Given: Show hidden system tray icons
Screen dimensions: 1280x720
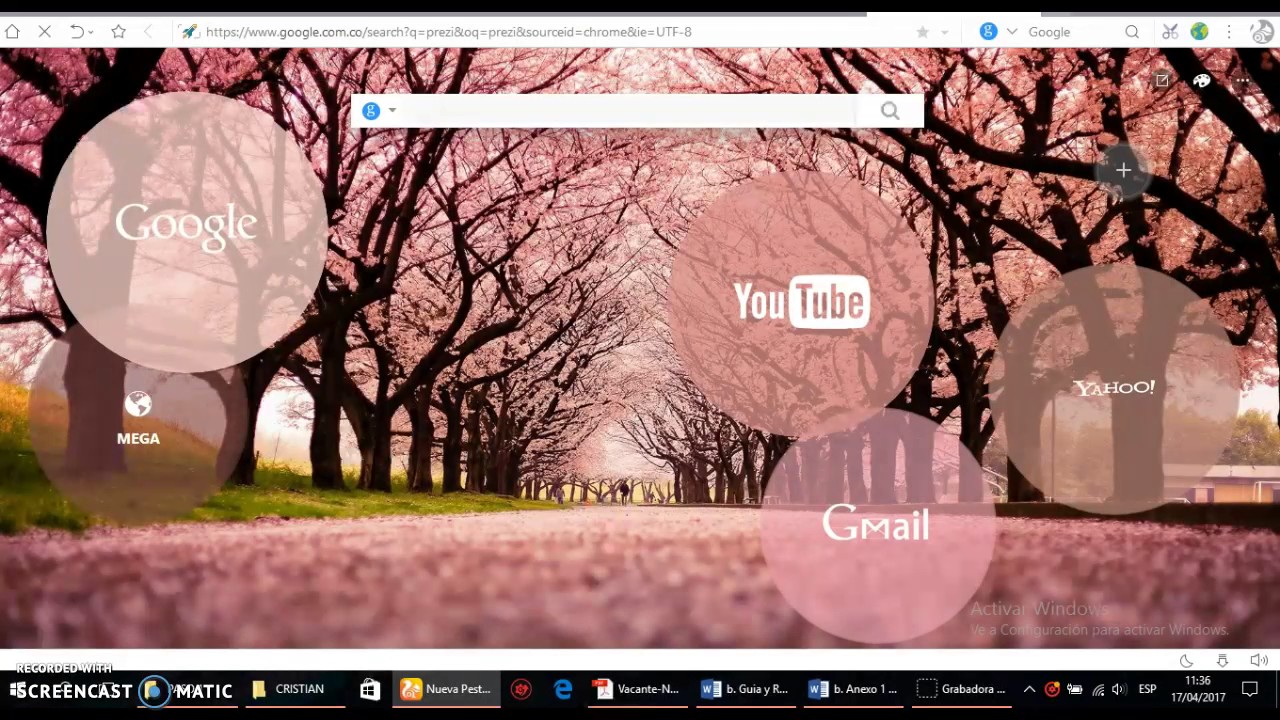Looking at the screenshot, I should tap(1029, 689).
